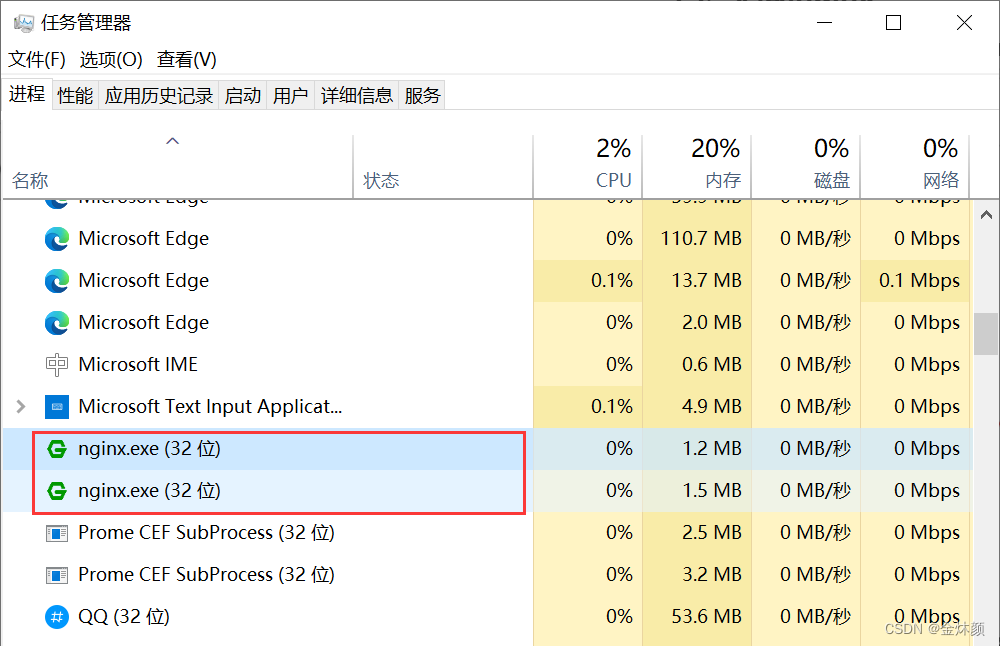Image resolution: width=1000 pixels, height=646 pixels.
Task: Click the 53.6 MB memory value
Action: 707,617
